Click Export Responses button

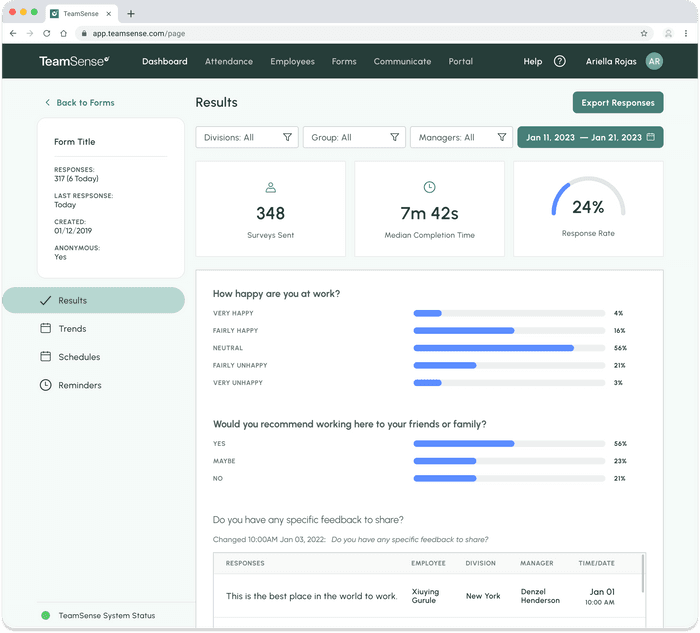pos(618,103)
